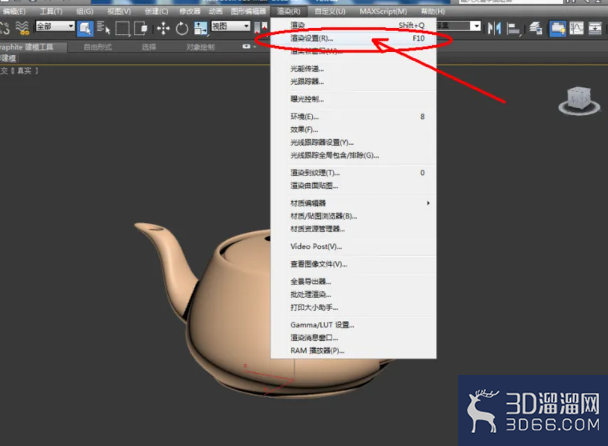The height and width of the screenshot is (446, 608).
Task: Open the 动画 menu
Action: click(x=216, y=11)
